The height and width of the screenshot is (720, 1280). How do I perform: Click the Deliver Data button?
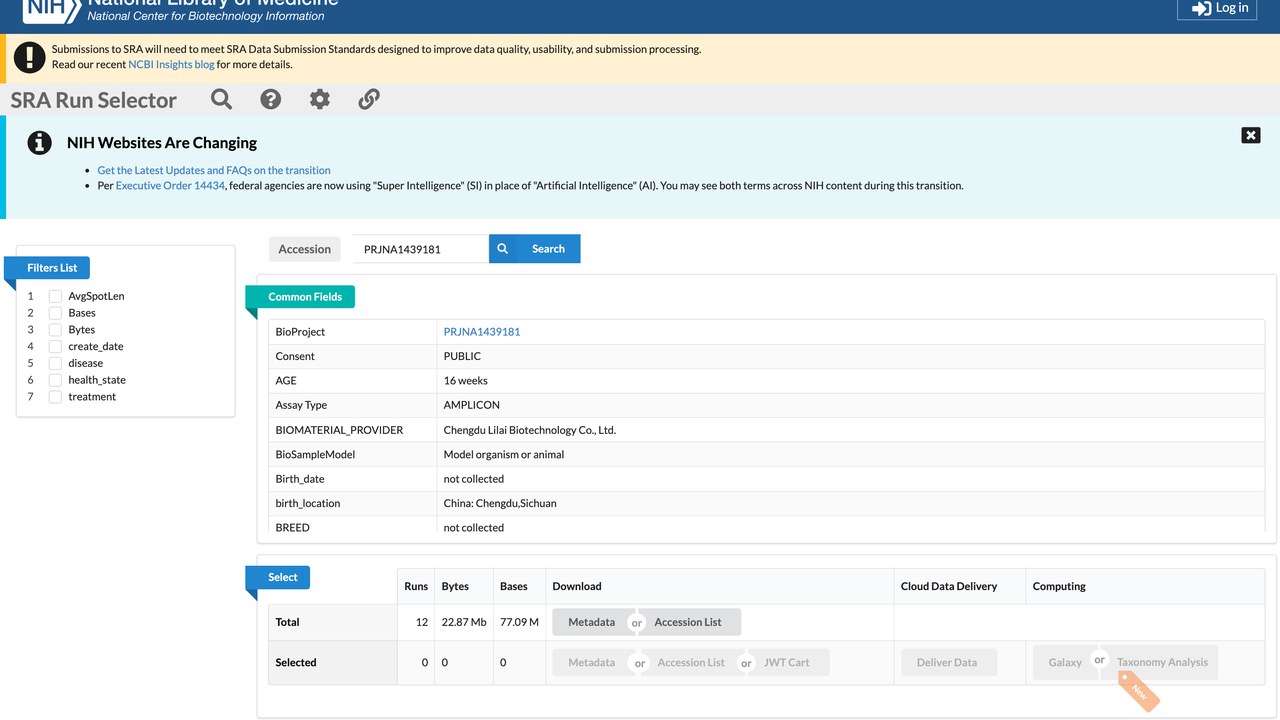coord(947,662)
